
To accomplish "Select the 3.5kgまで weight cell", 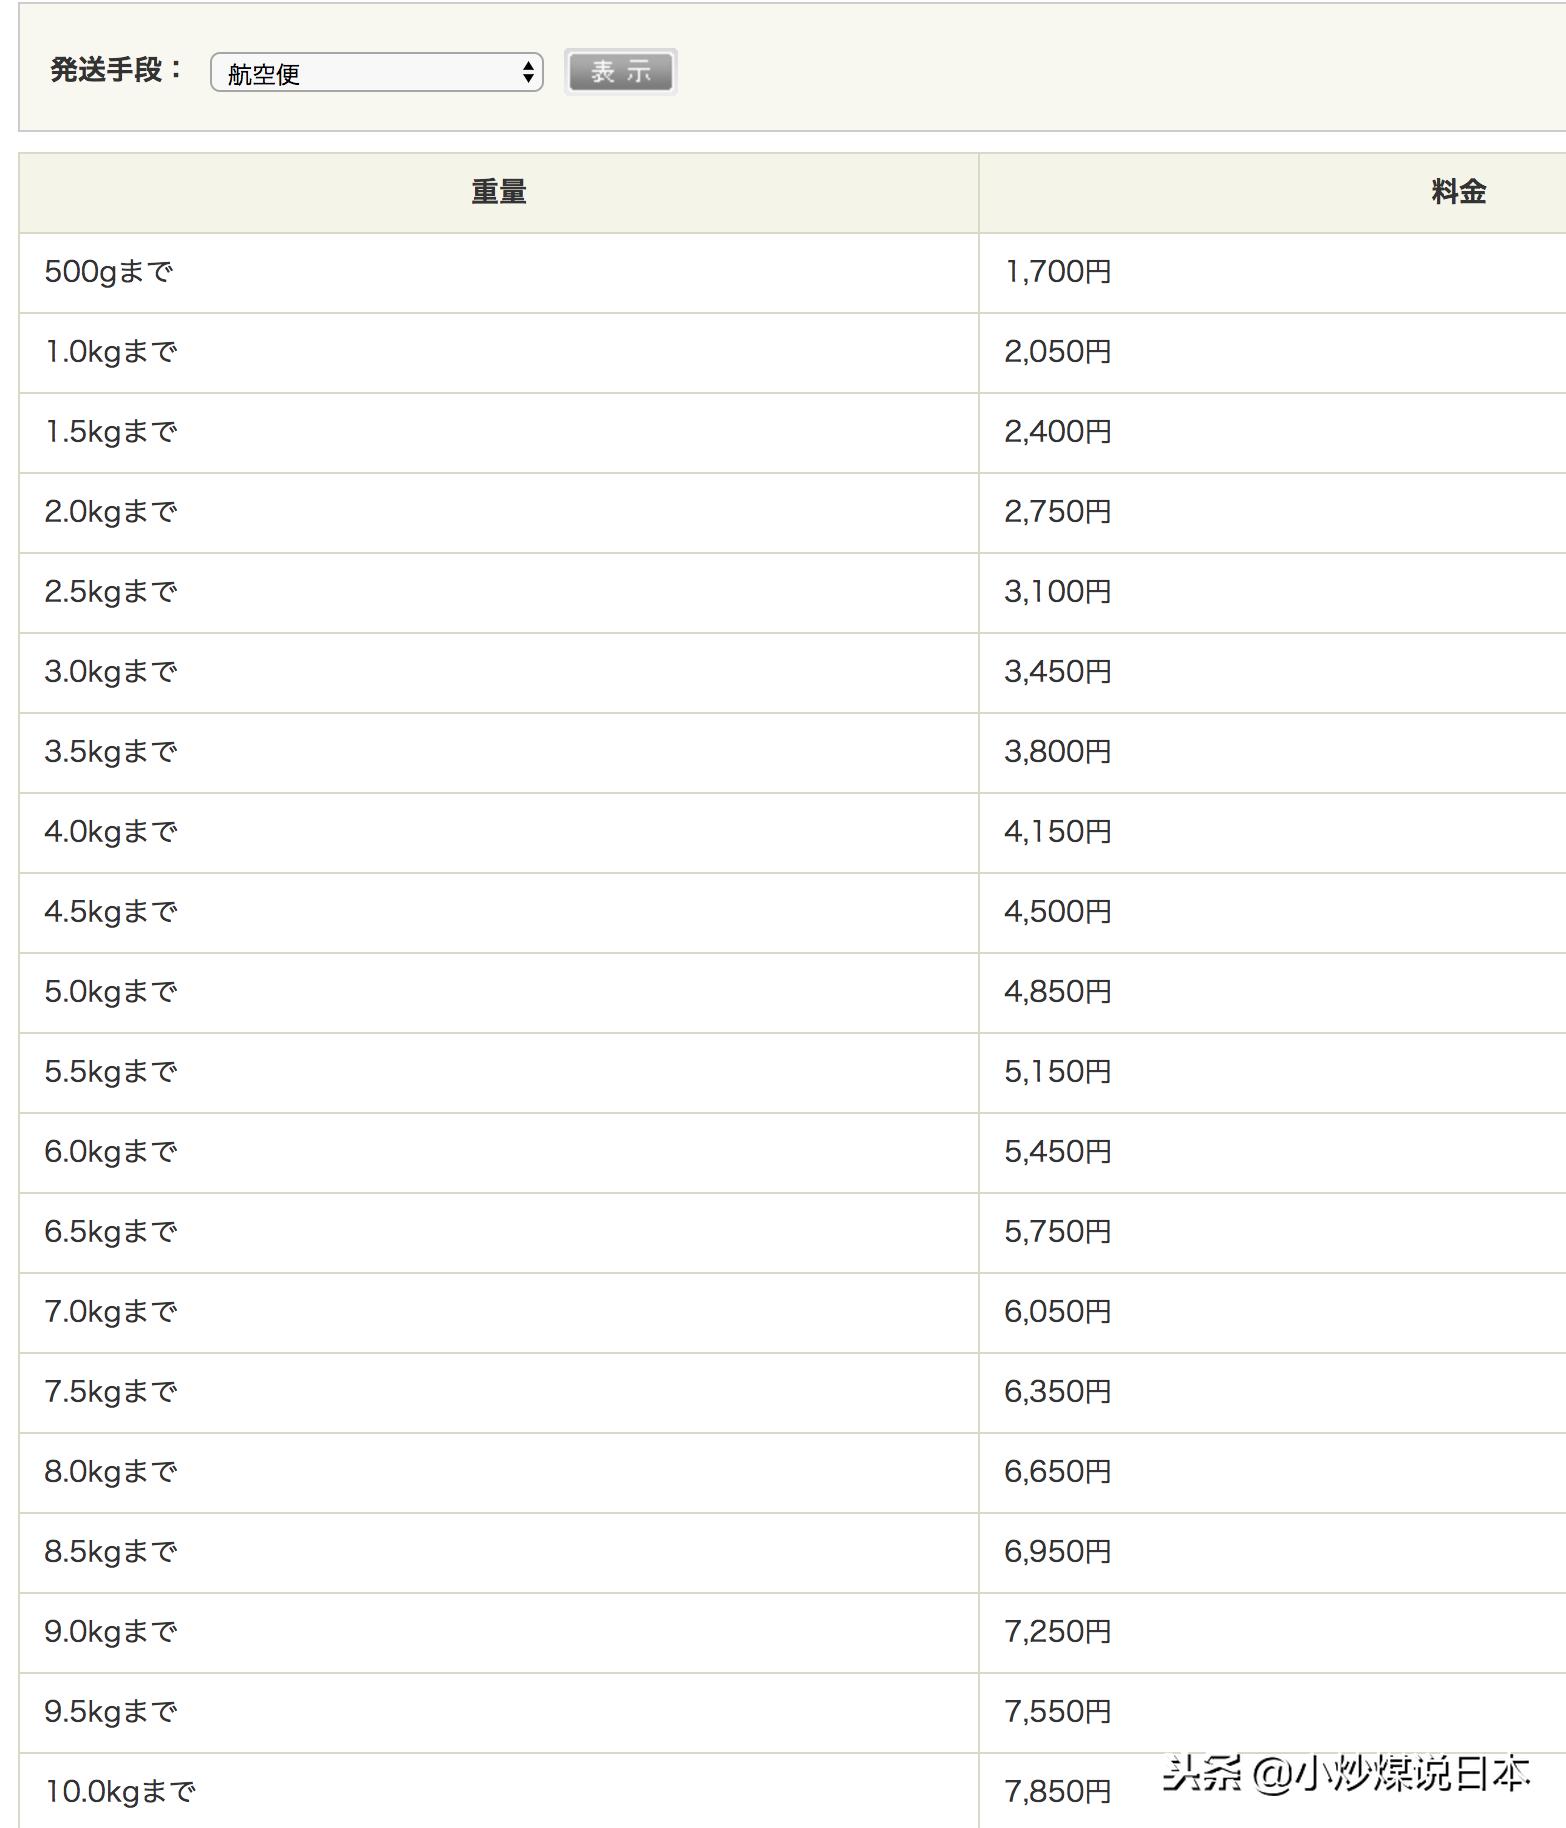I will [111, 752].
